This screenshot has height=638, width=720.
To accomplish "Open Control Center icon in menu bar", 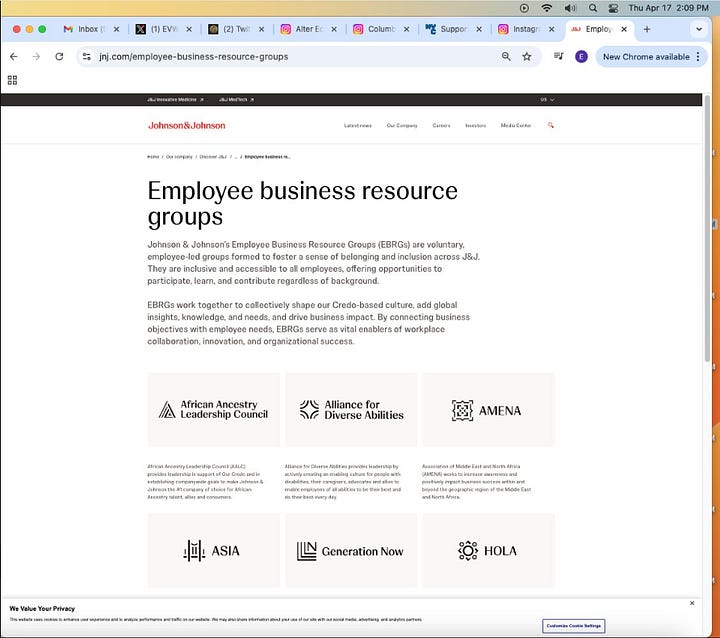I will (613, 8).
